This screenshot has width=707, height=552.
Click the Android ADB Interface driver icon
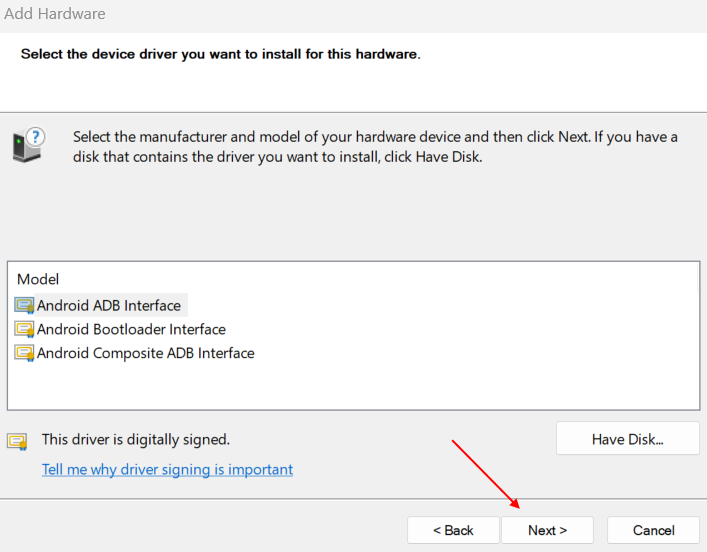click(24, 305)
